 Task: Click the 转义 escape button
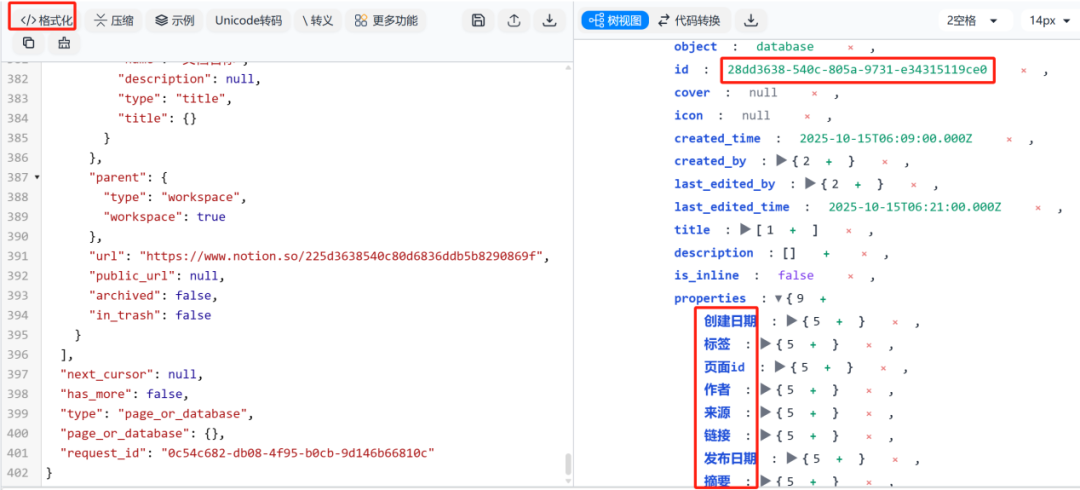point(318,20)
